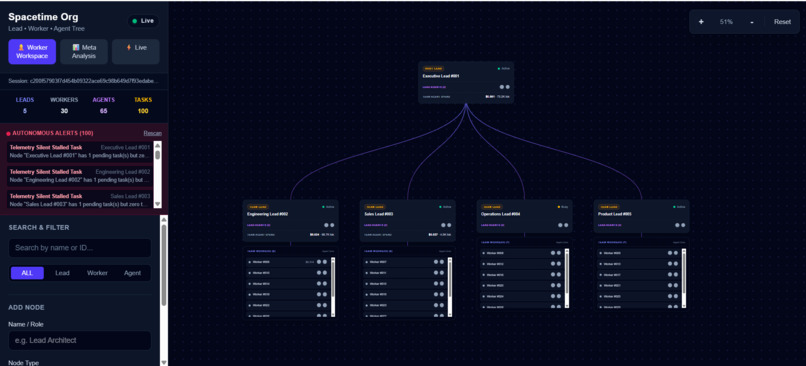Open the Live view with lightning icon
The height and width of the screenshot is (366, 806).
click(x=136, y=51)
